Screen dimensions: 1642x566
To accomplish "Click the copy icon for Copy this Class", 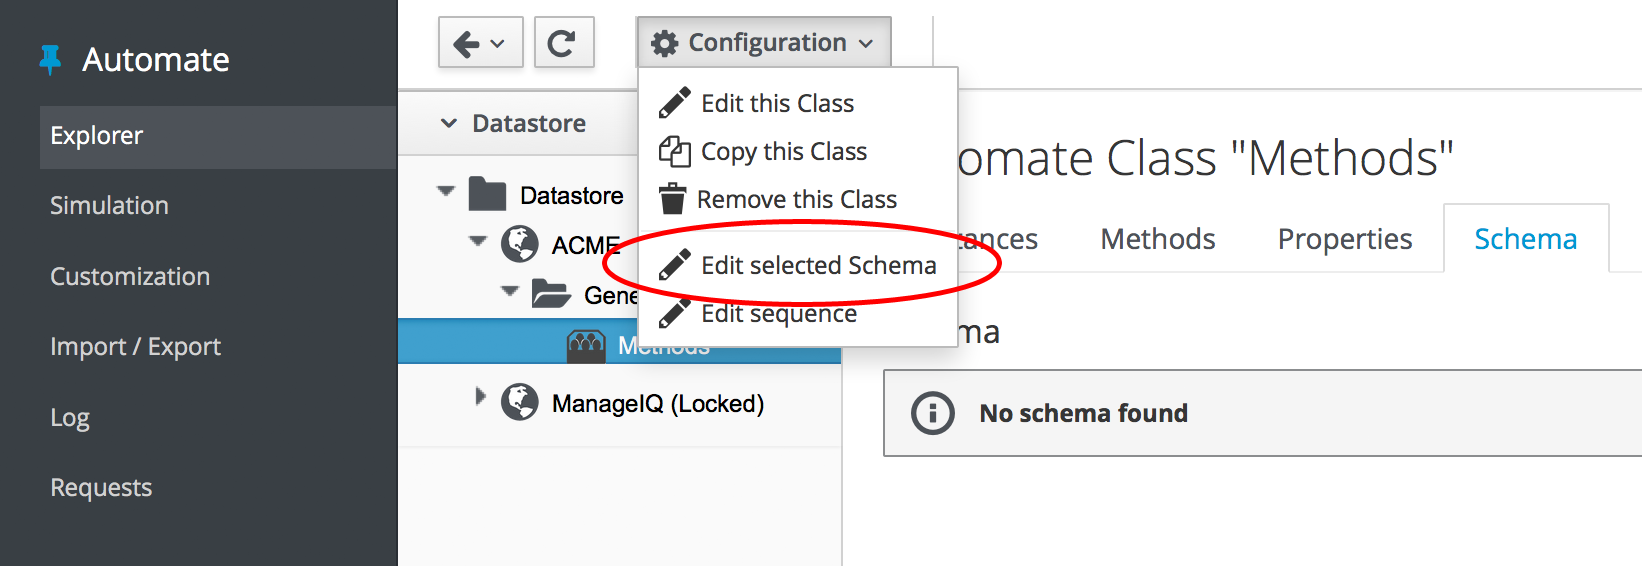I will (674, 152).
